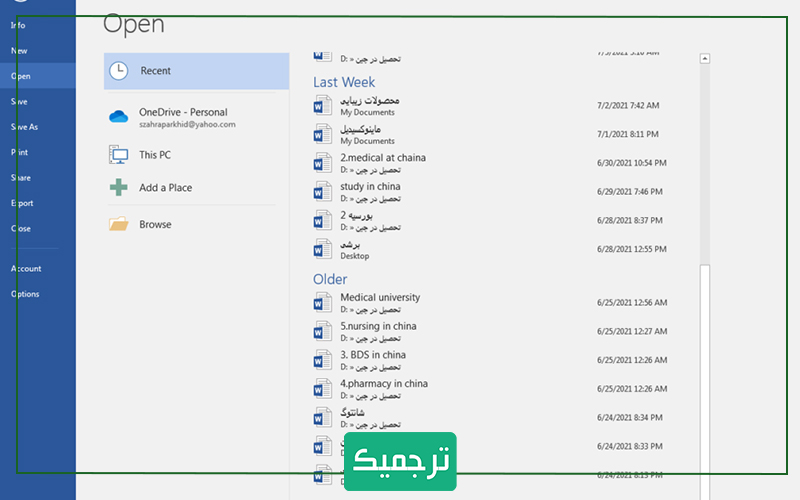Image resolution: width=800 pixels, height=500 pixels.
Task: Click the Word icon beside 3. BDS in china
Action: (322, 360)
